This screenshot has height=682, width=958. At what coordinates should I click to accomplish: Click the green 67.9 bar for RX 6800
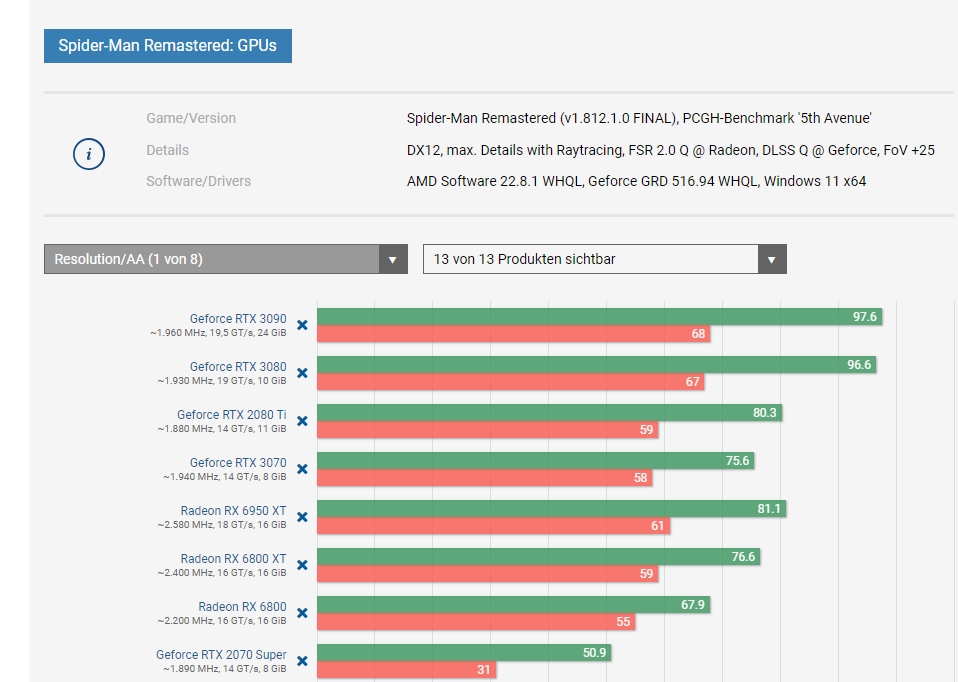pos(513,604)
